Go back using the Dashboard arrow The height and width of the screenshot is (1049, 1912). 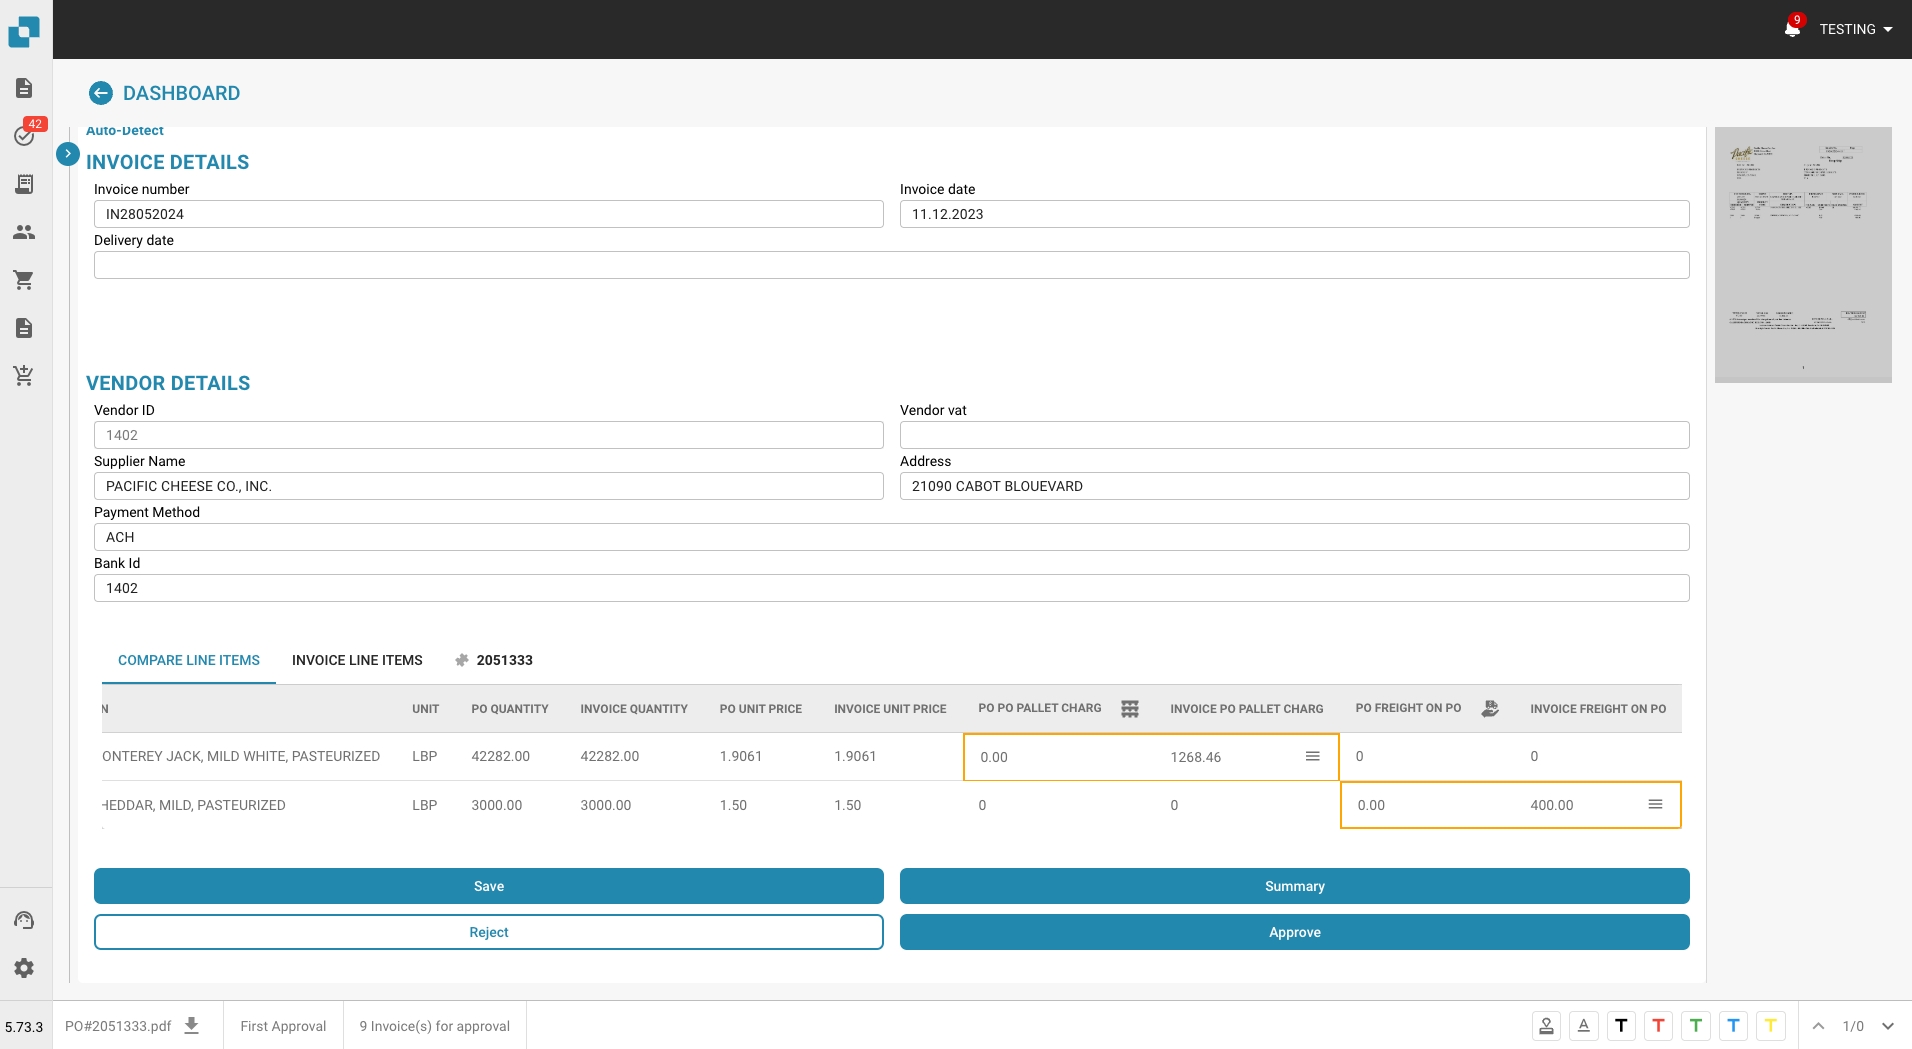point(101,93)
